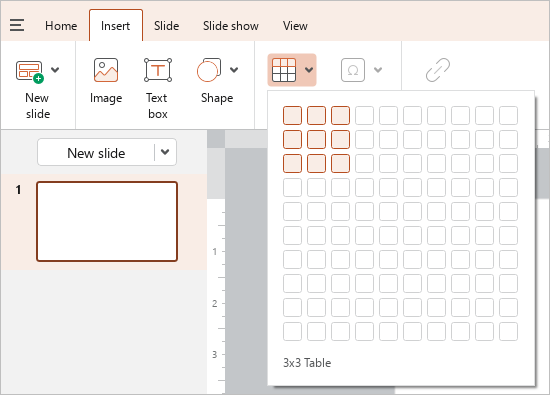Expand the Shape dropdown arrow
Image resolution: width=550 pixels, height=395 pixels.
234,69
